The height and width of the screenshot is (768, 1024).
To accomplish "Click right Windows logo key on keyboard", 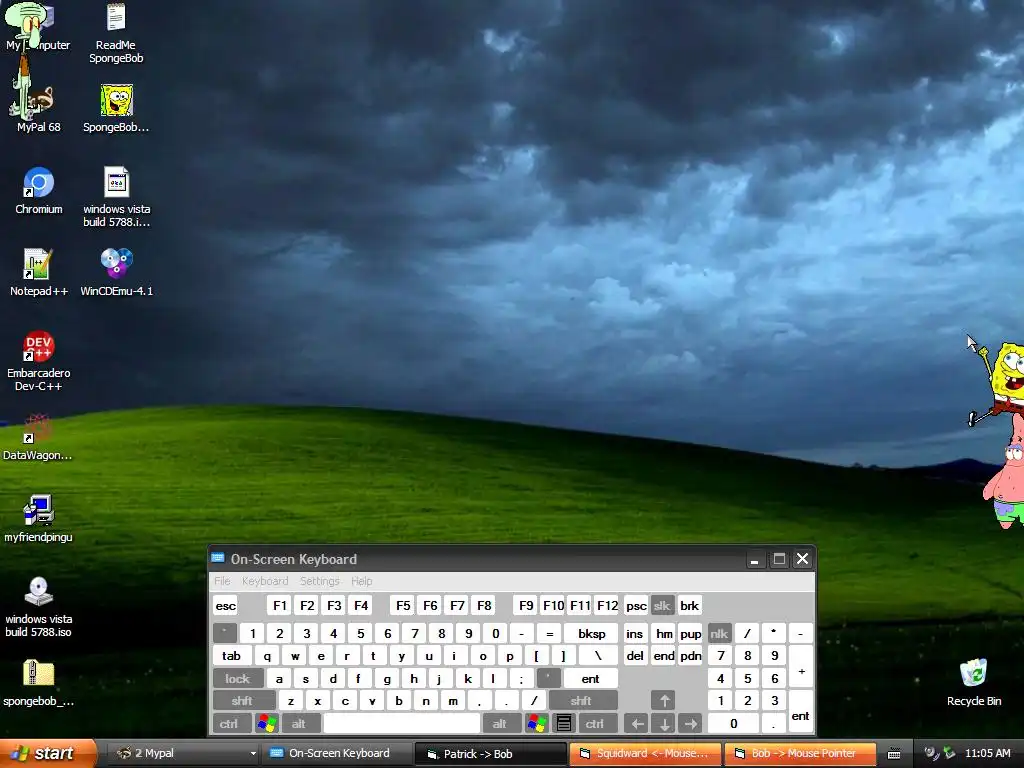I will 537,723.
